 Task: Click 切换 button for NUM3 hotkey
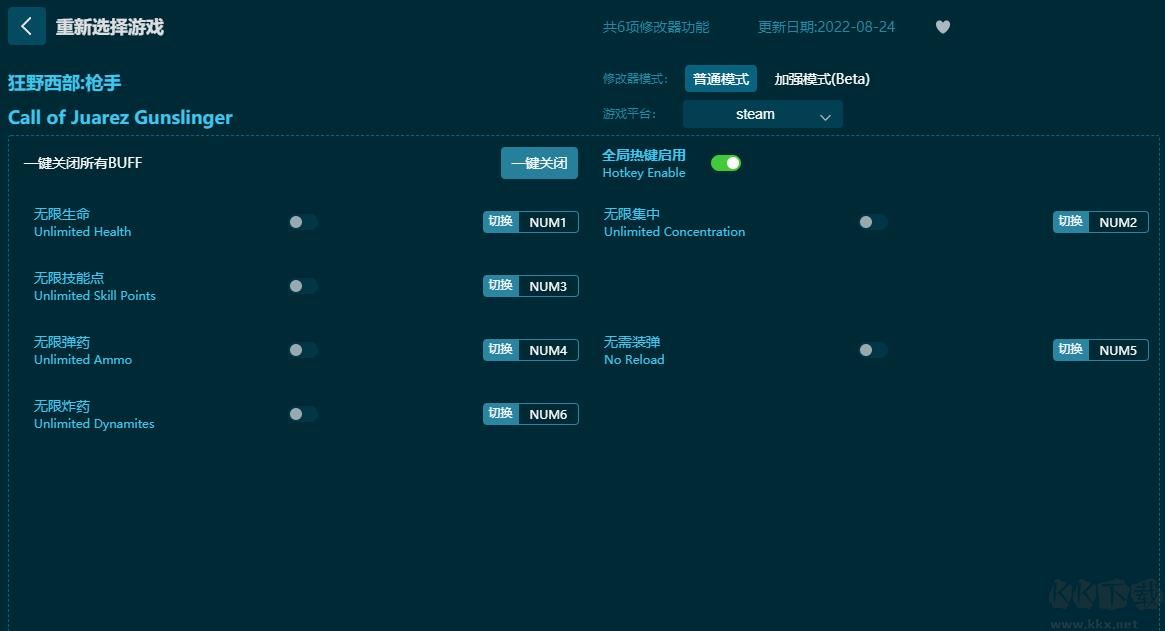pyautogui.click(x=501, y=286)
